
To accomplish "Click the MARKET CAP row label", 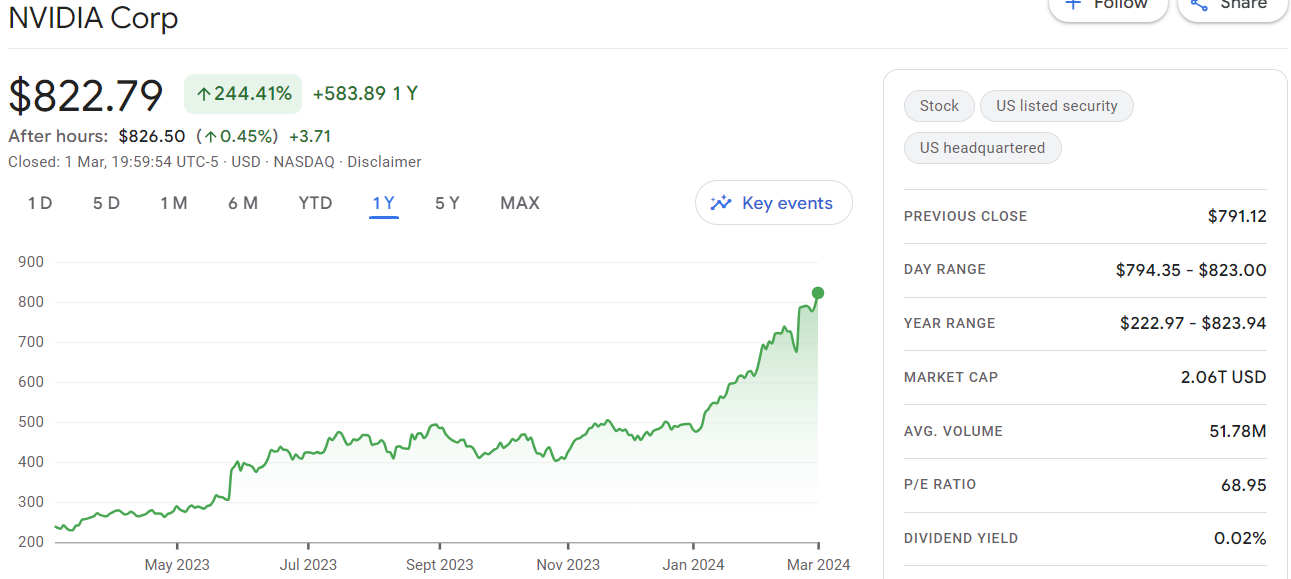I will 951,377.
